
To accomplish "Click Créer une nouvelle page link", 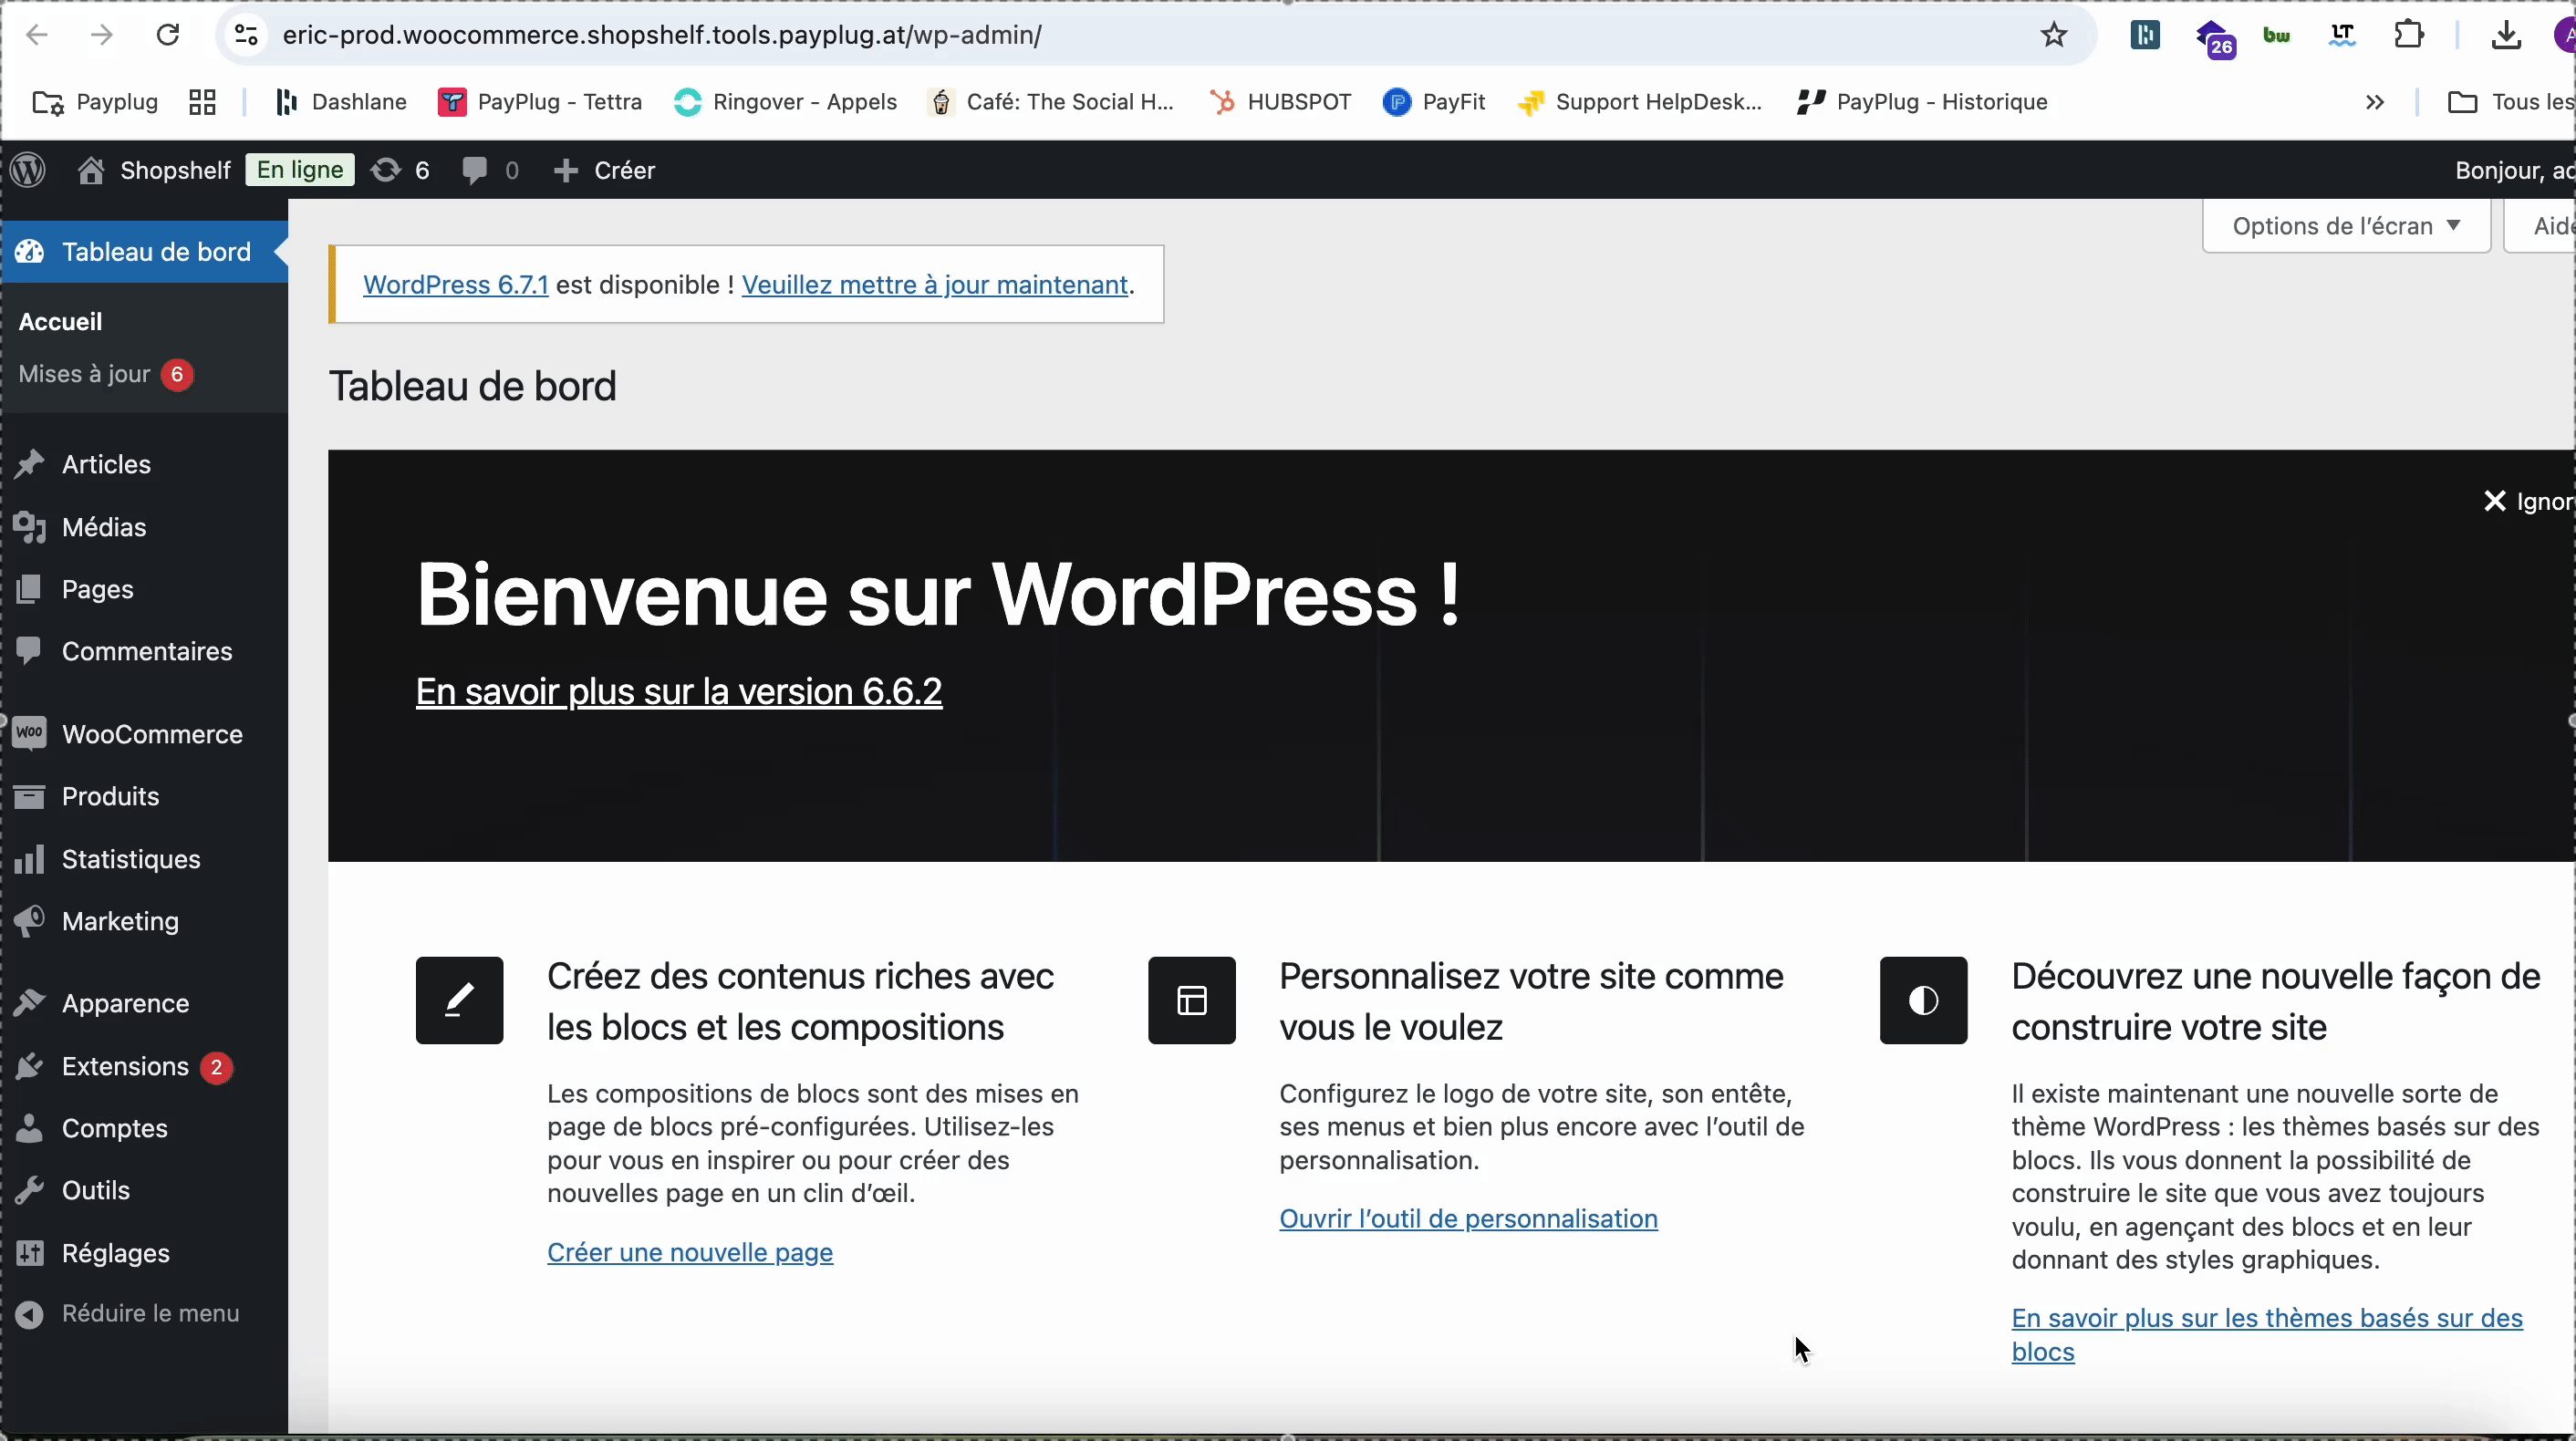I will pyautogui.click(x=690, y=1252).
